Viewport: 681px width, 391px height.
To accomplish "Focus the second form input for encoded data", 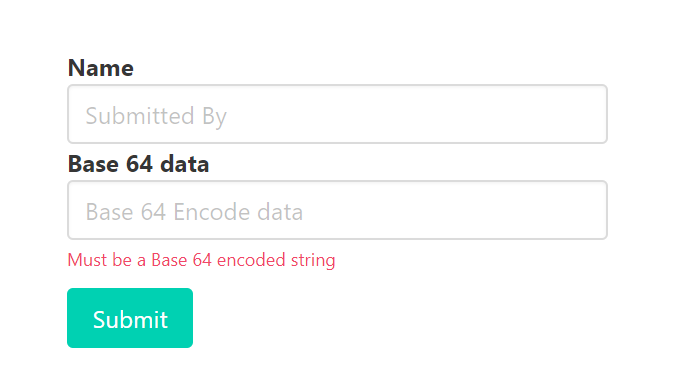I will [x=337, y=210].
